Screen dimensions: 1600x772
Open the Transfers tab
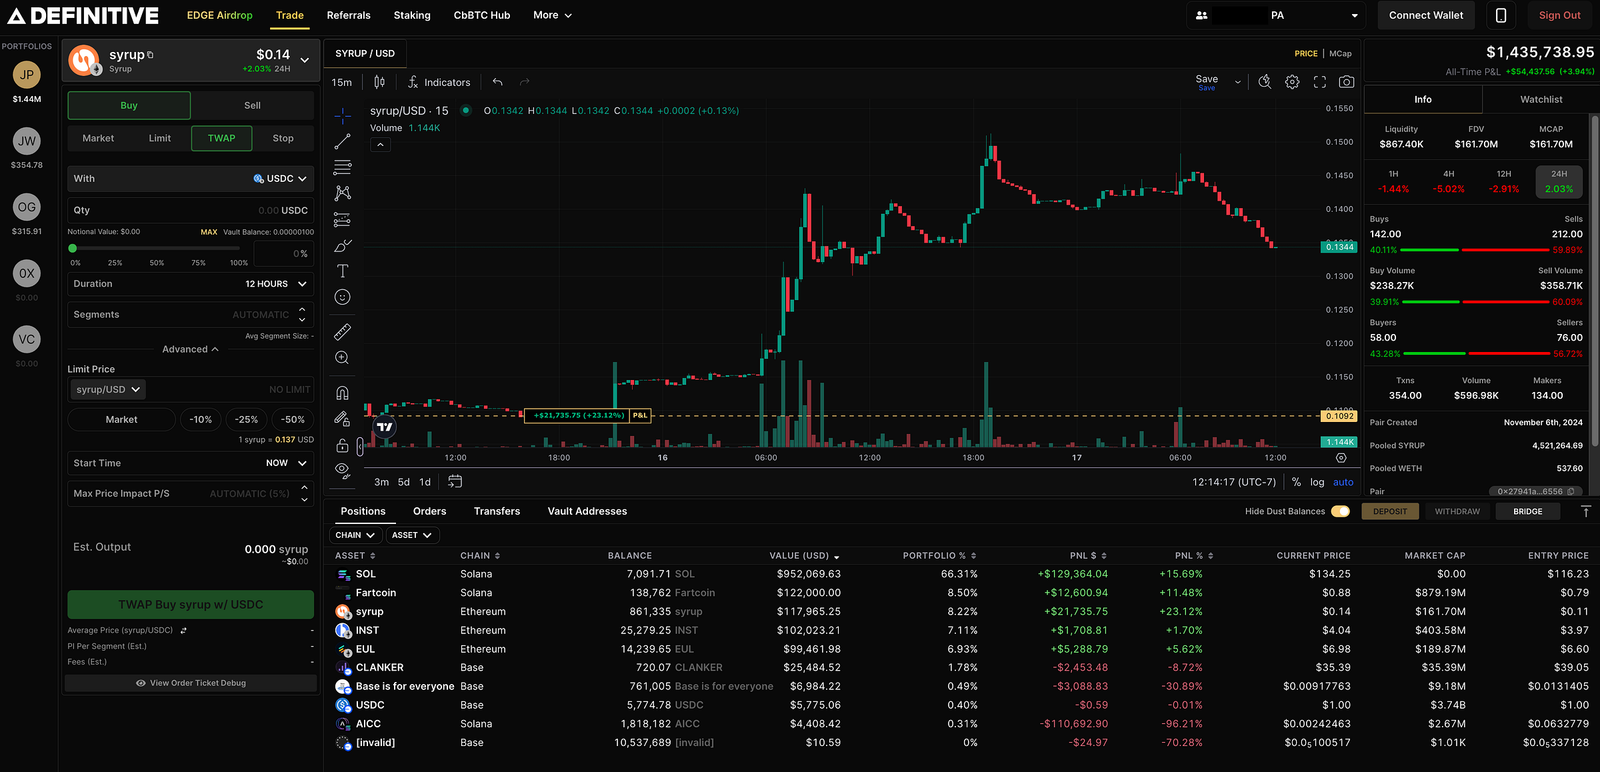click(497, 511)
